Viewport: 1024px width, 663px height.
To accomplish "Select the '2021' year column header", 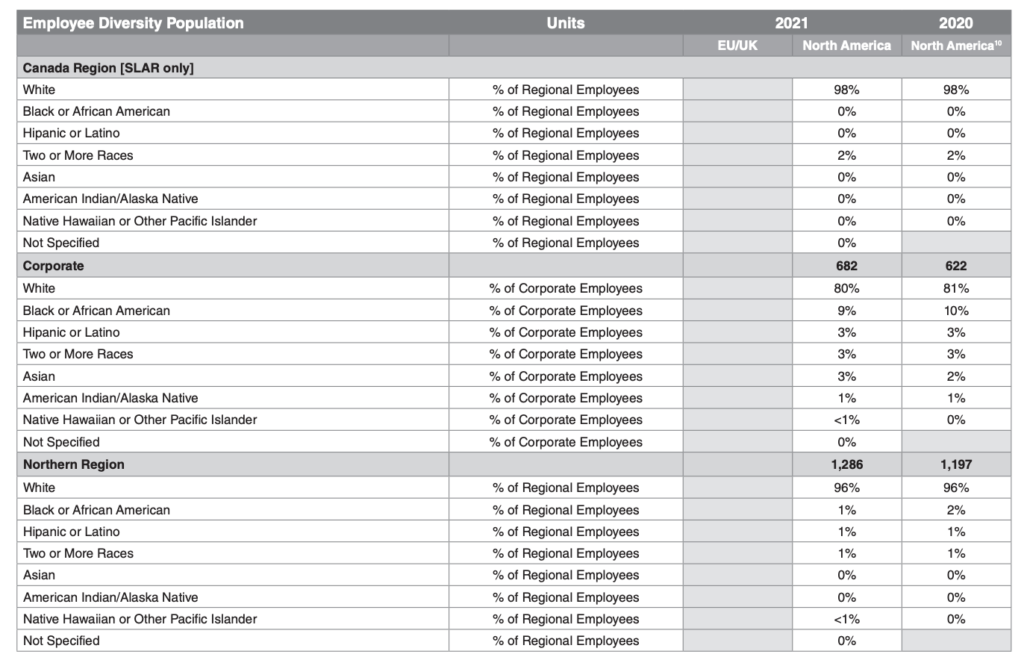I will tap(791, 23).
